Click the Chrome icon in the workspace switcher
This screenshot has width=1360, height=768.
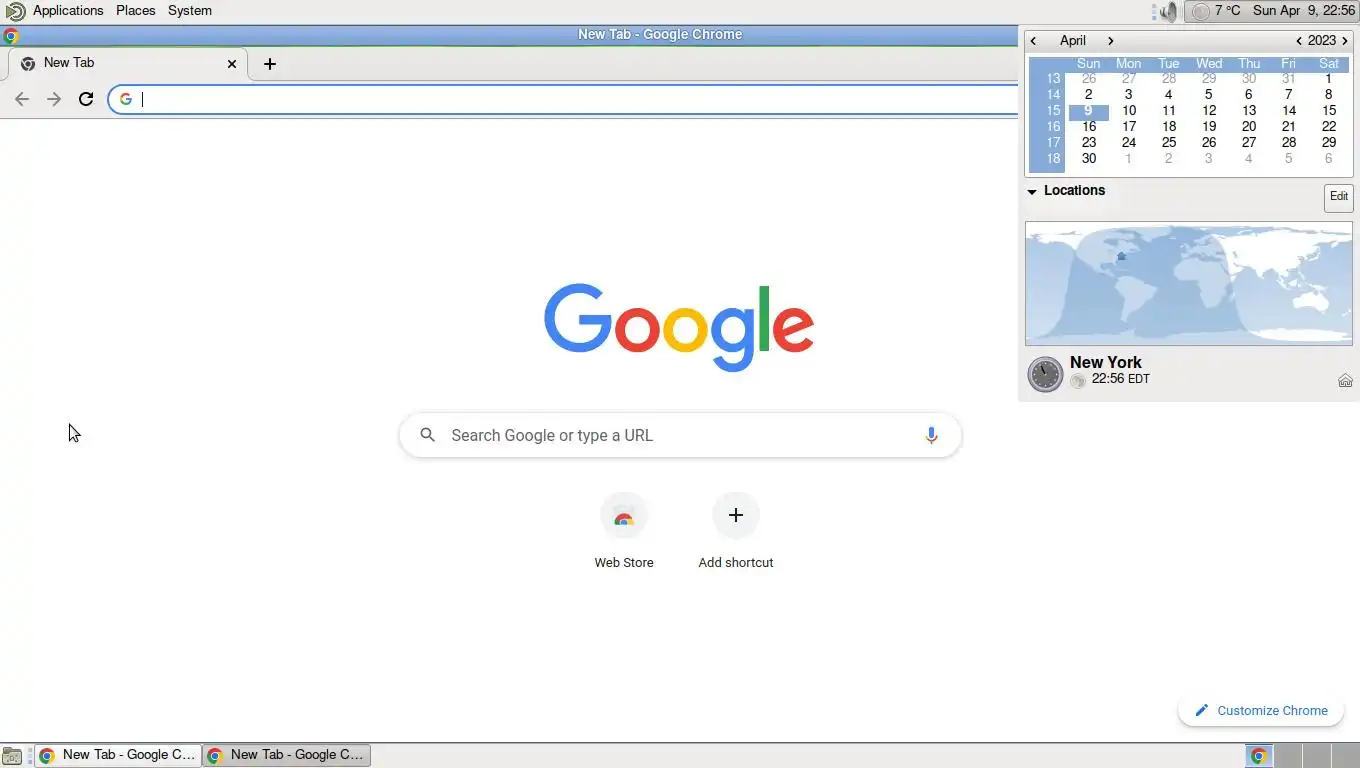pos(1259,756)
